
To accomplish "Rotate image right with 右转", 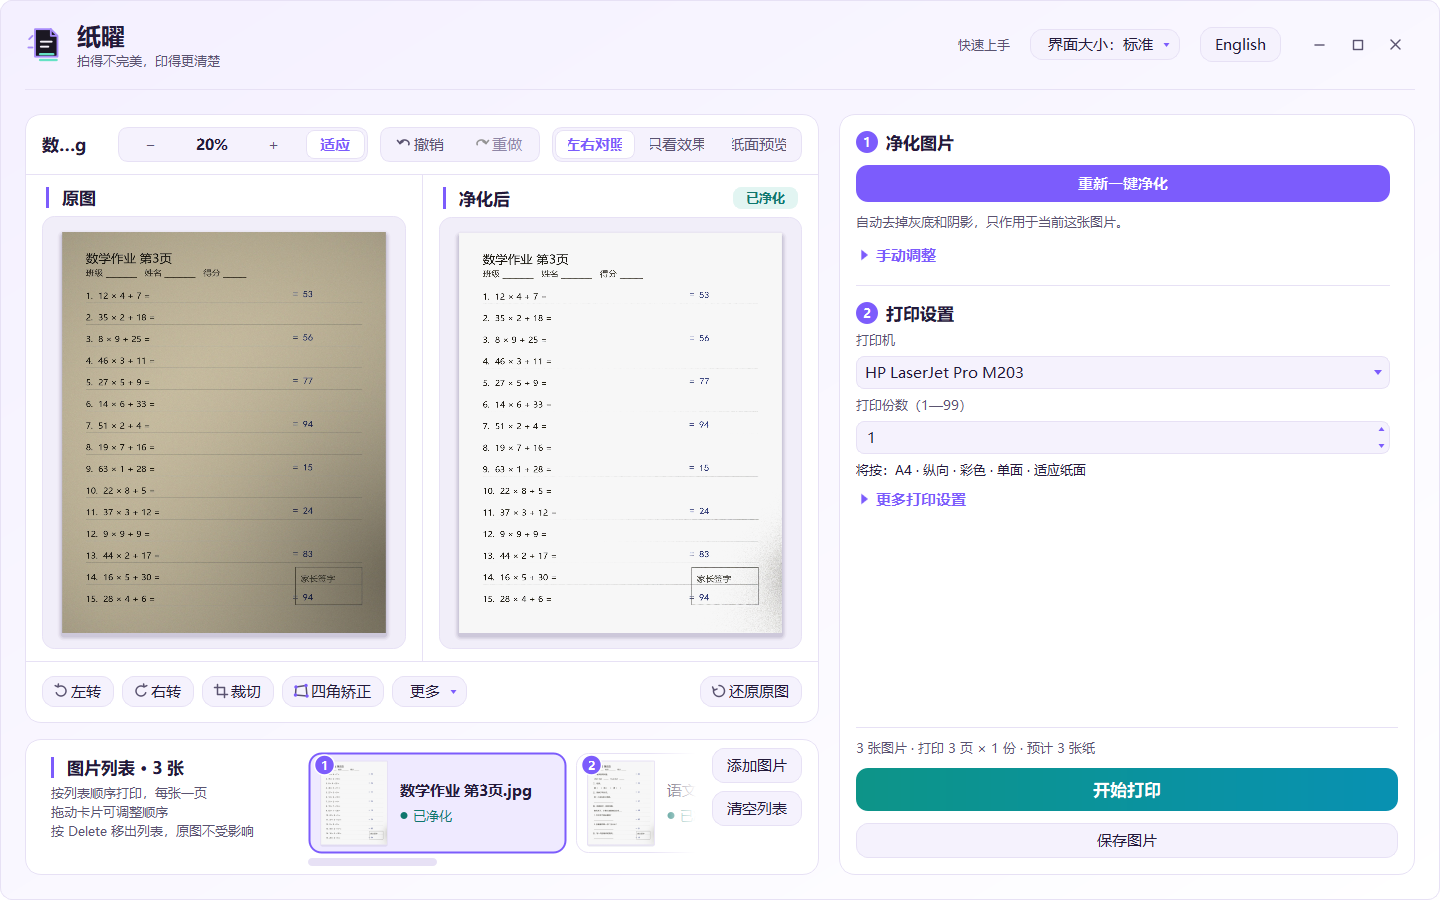I will point(158,692).
